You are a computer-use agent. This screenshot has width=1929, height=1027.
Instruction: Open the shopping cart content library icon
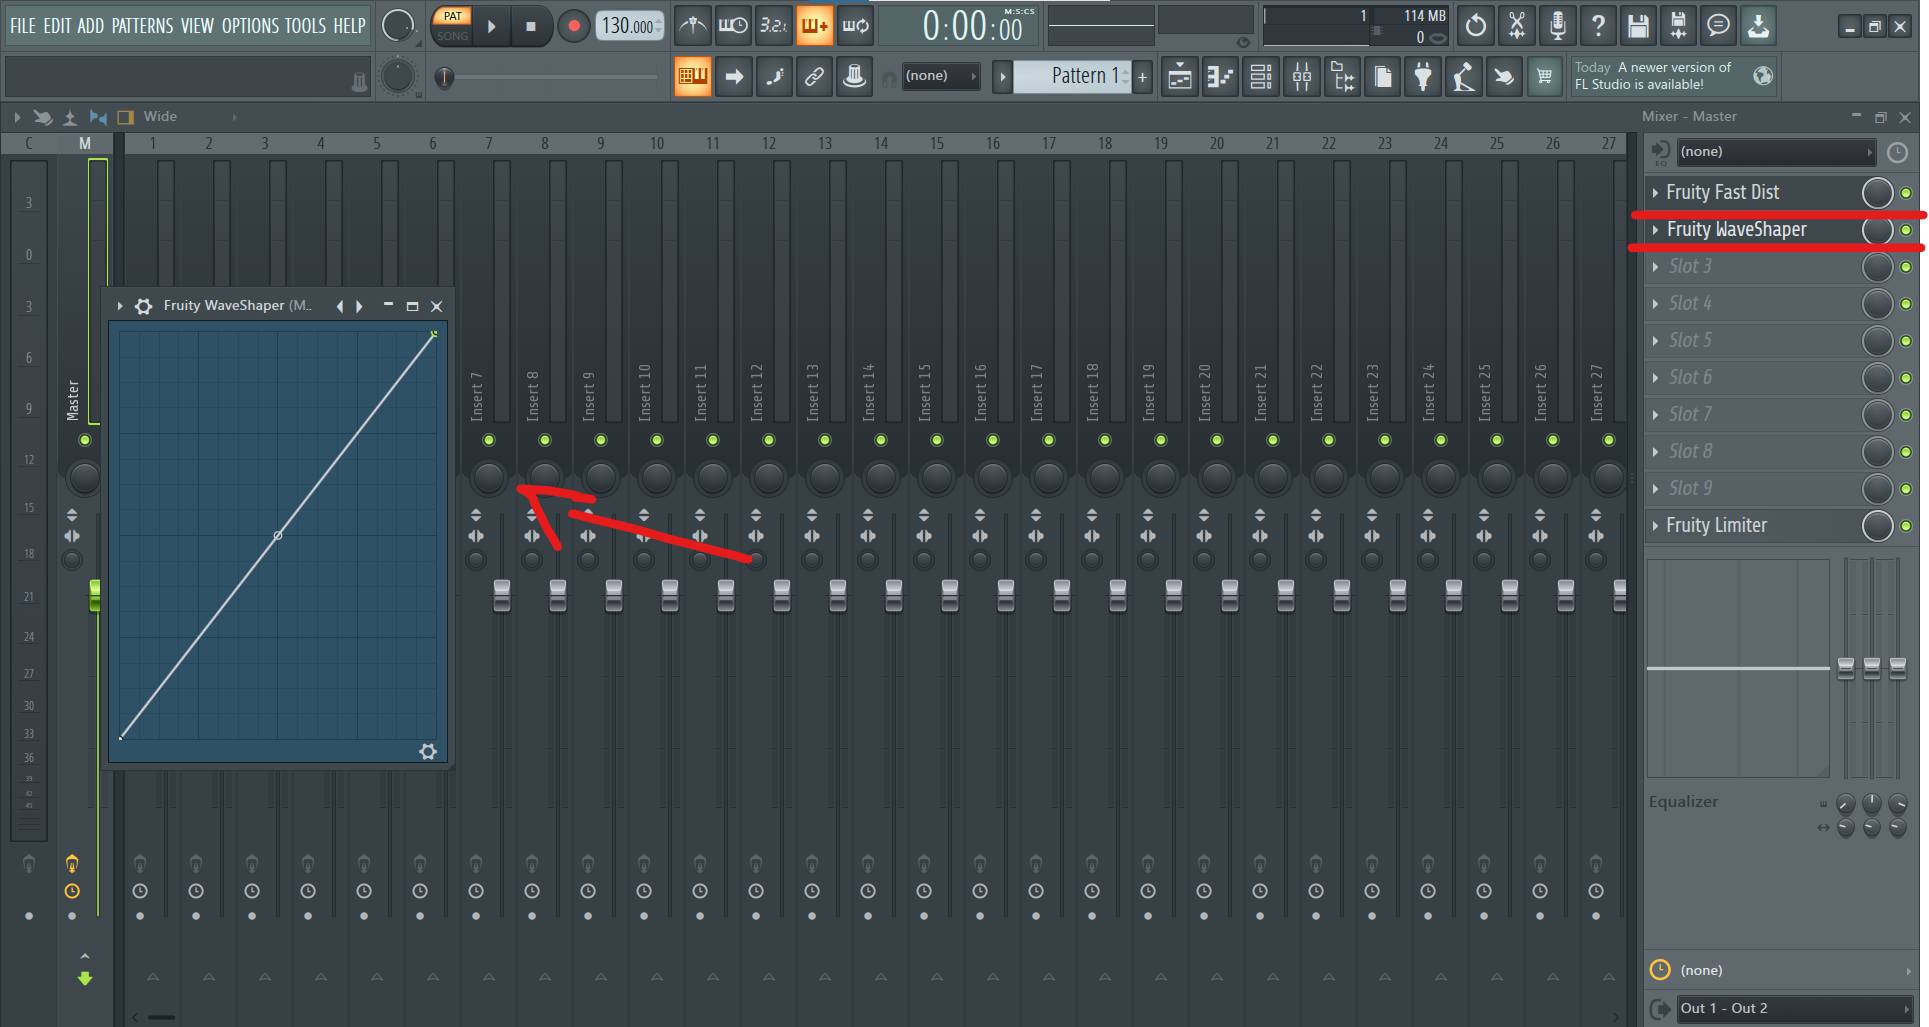coord(1544,76)
